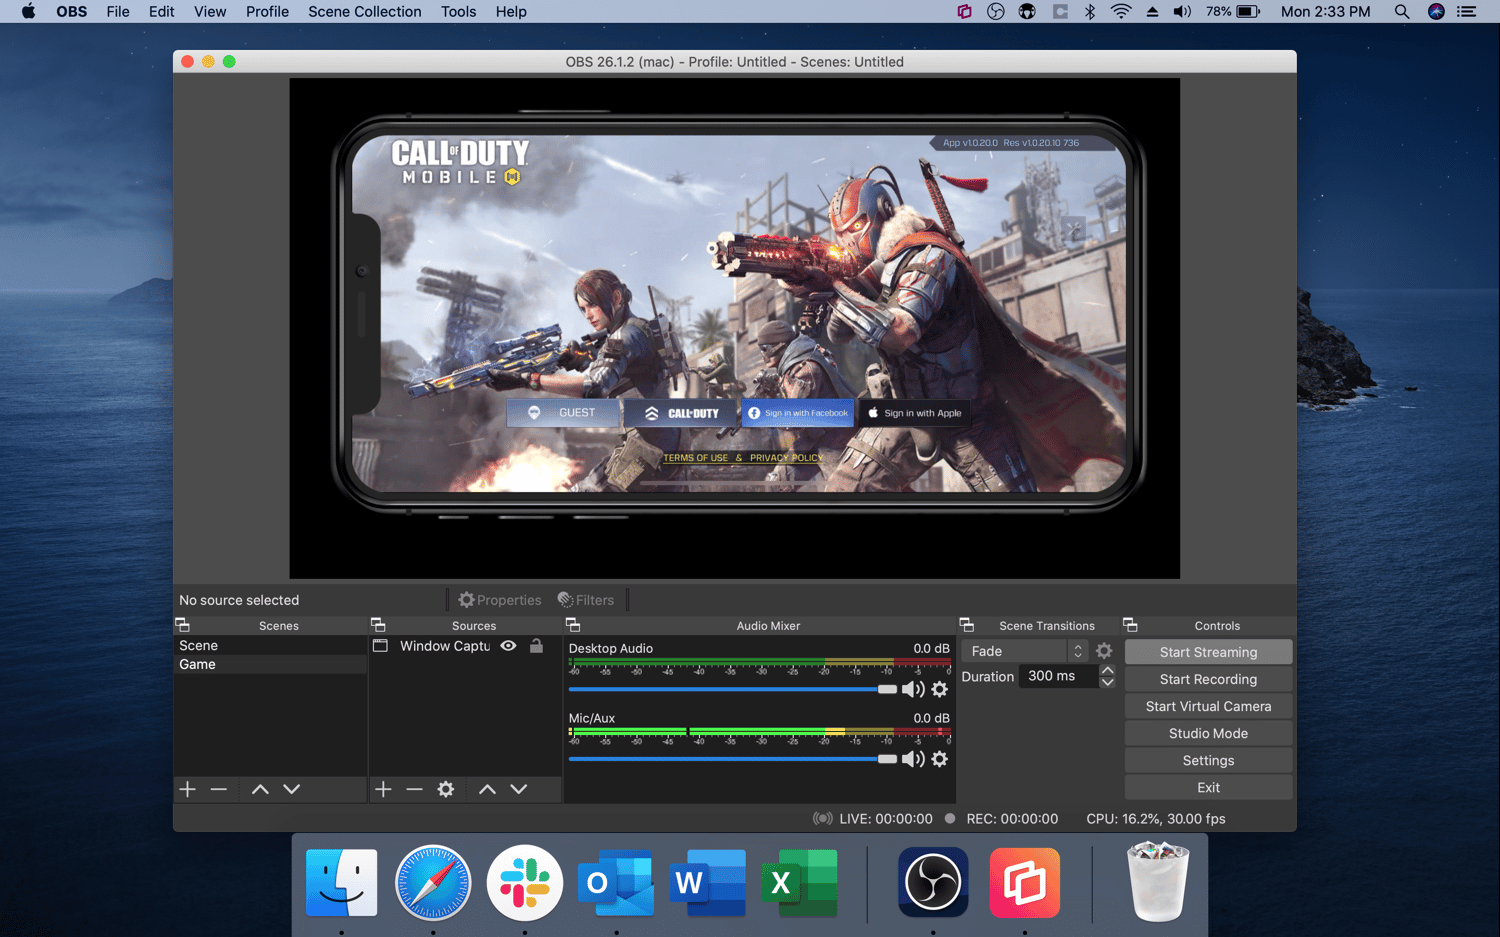Click the Start Virtual Camera button
1500x937 pixels.
(x=1207, y=705)
